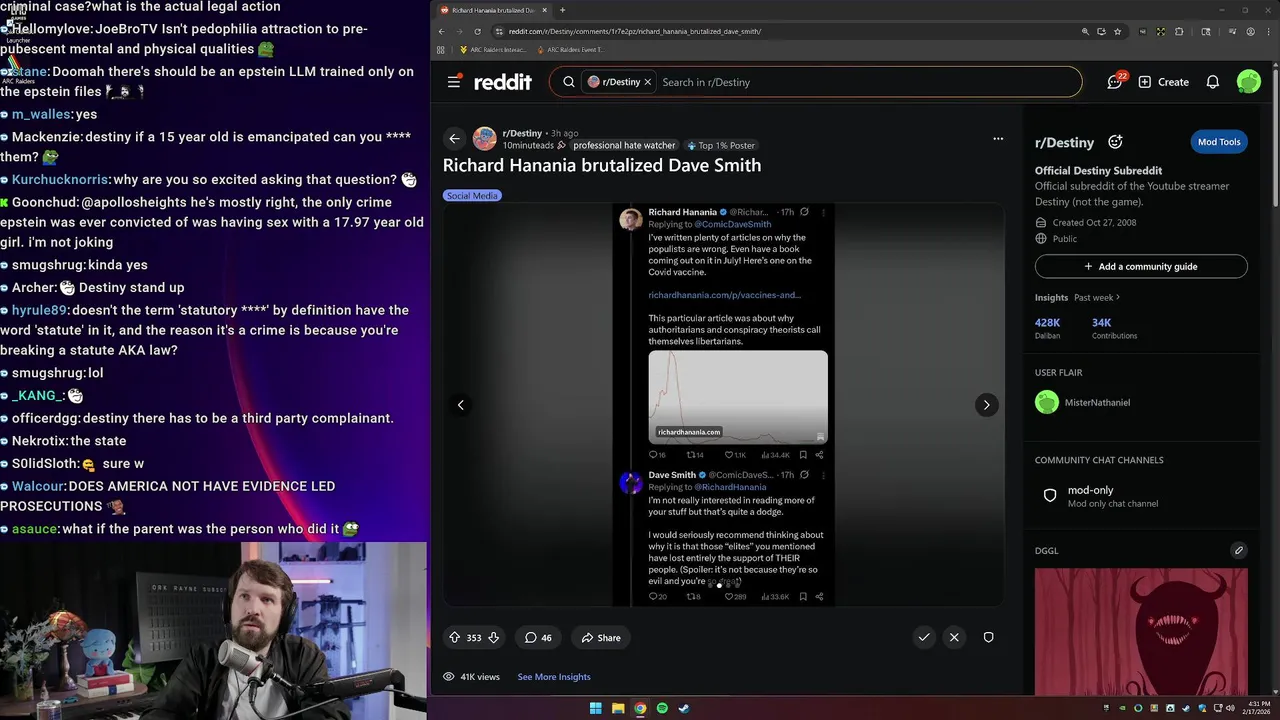Click the Walcour username in chat
Viewport: 1280px width, 720px height.
tap(38, 486)
